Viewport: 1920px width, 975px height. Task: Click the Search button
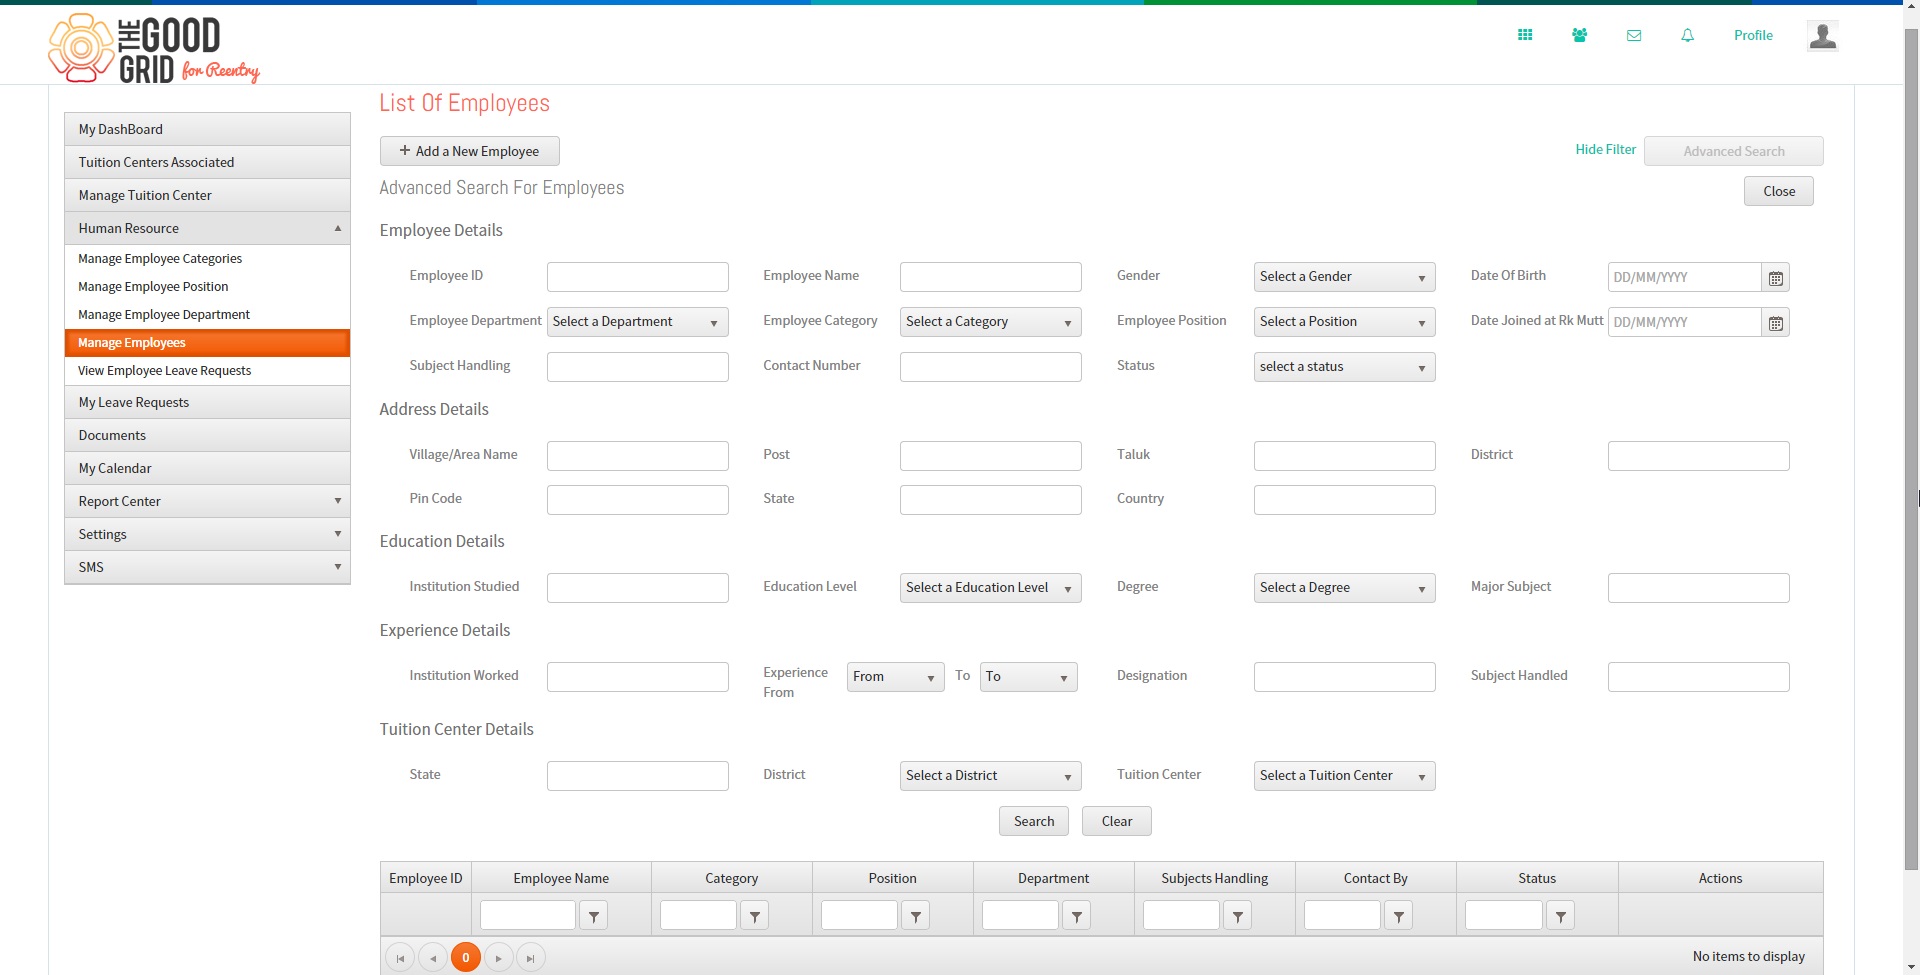(1033, 821)
